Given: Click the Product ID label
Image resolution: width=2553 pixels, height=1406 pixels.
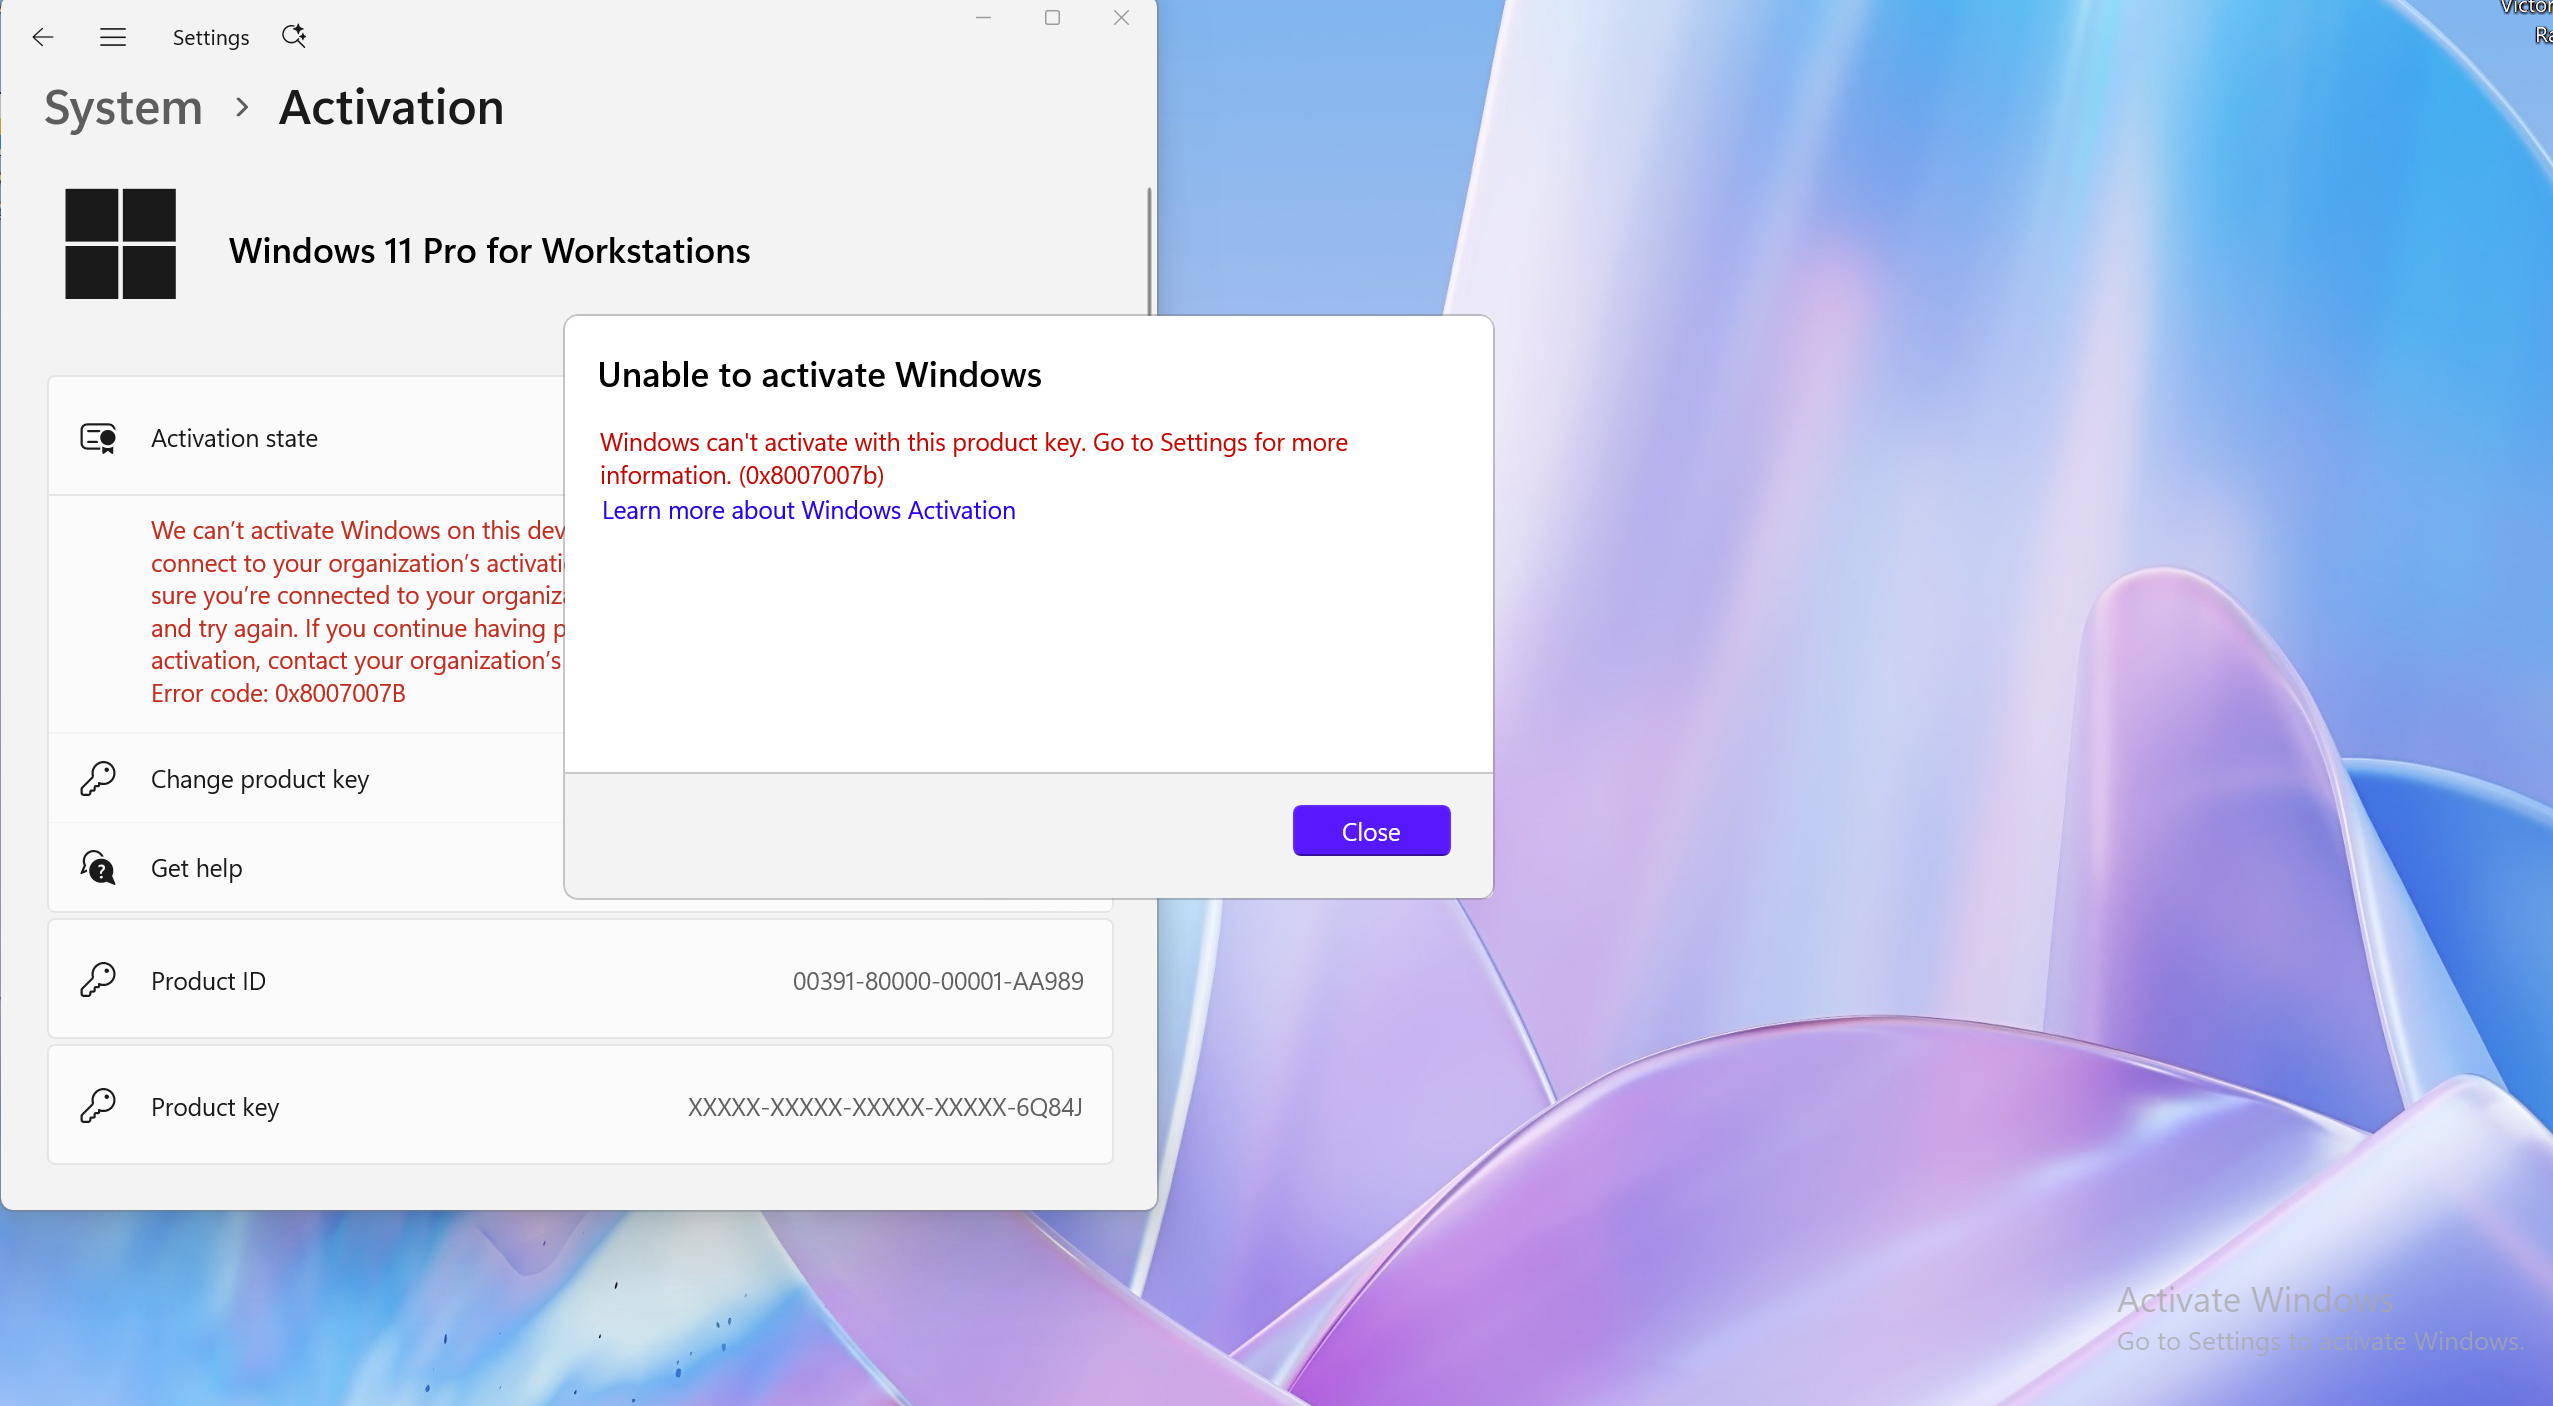Looking at the screenshot, I should pyautogui.click(x=208, y=981).
